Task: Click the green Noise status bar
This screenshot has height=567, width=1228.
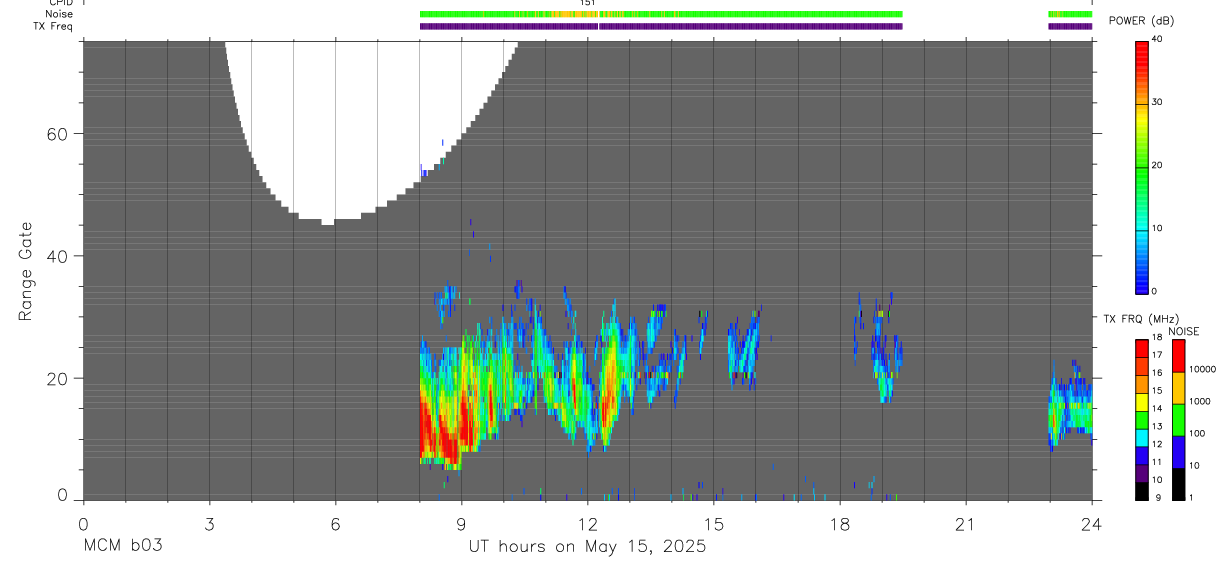Action: coord(660,14)
